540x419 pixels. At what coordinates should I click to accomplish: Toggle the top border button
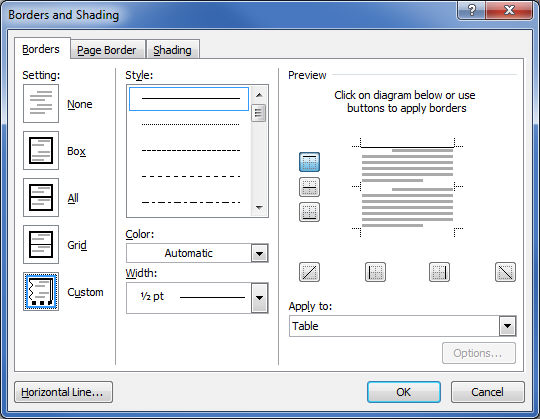309,162
